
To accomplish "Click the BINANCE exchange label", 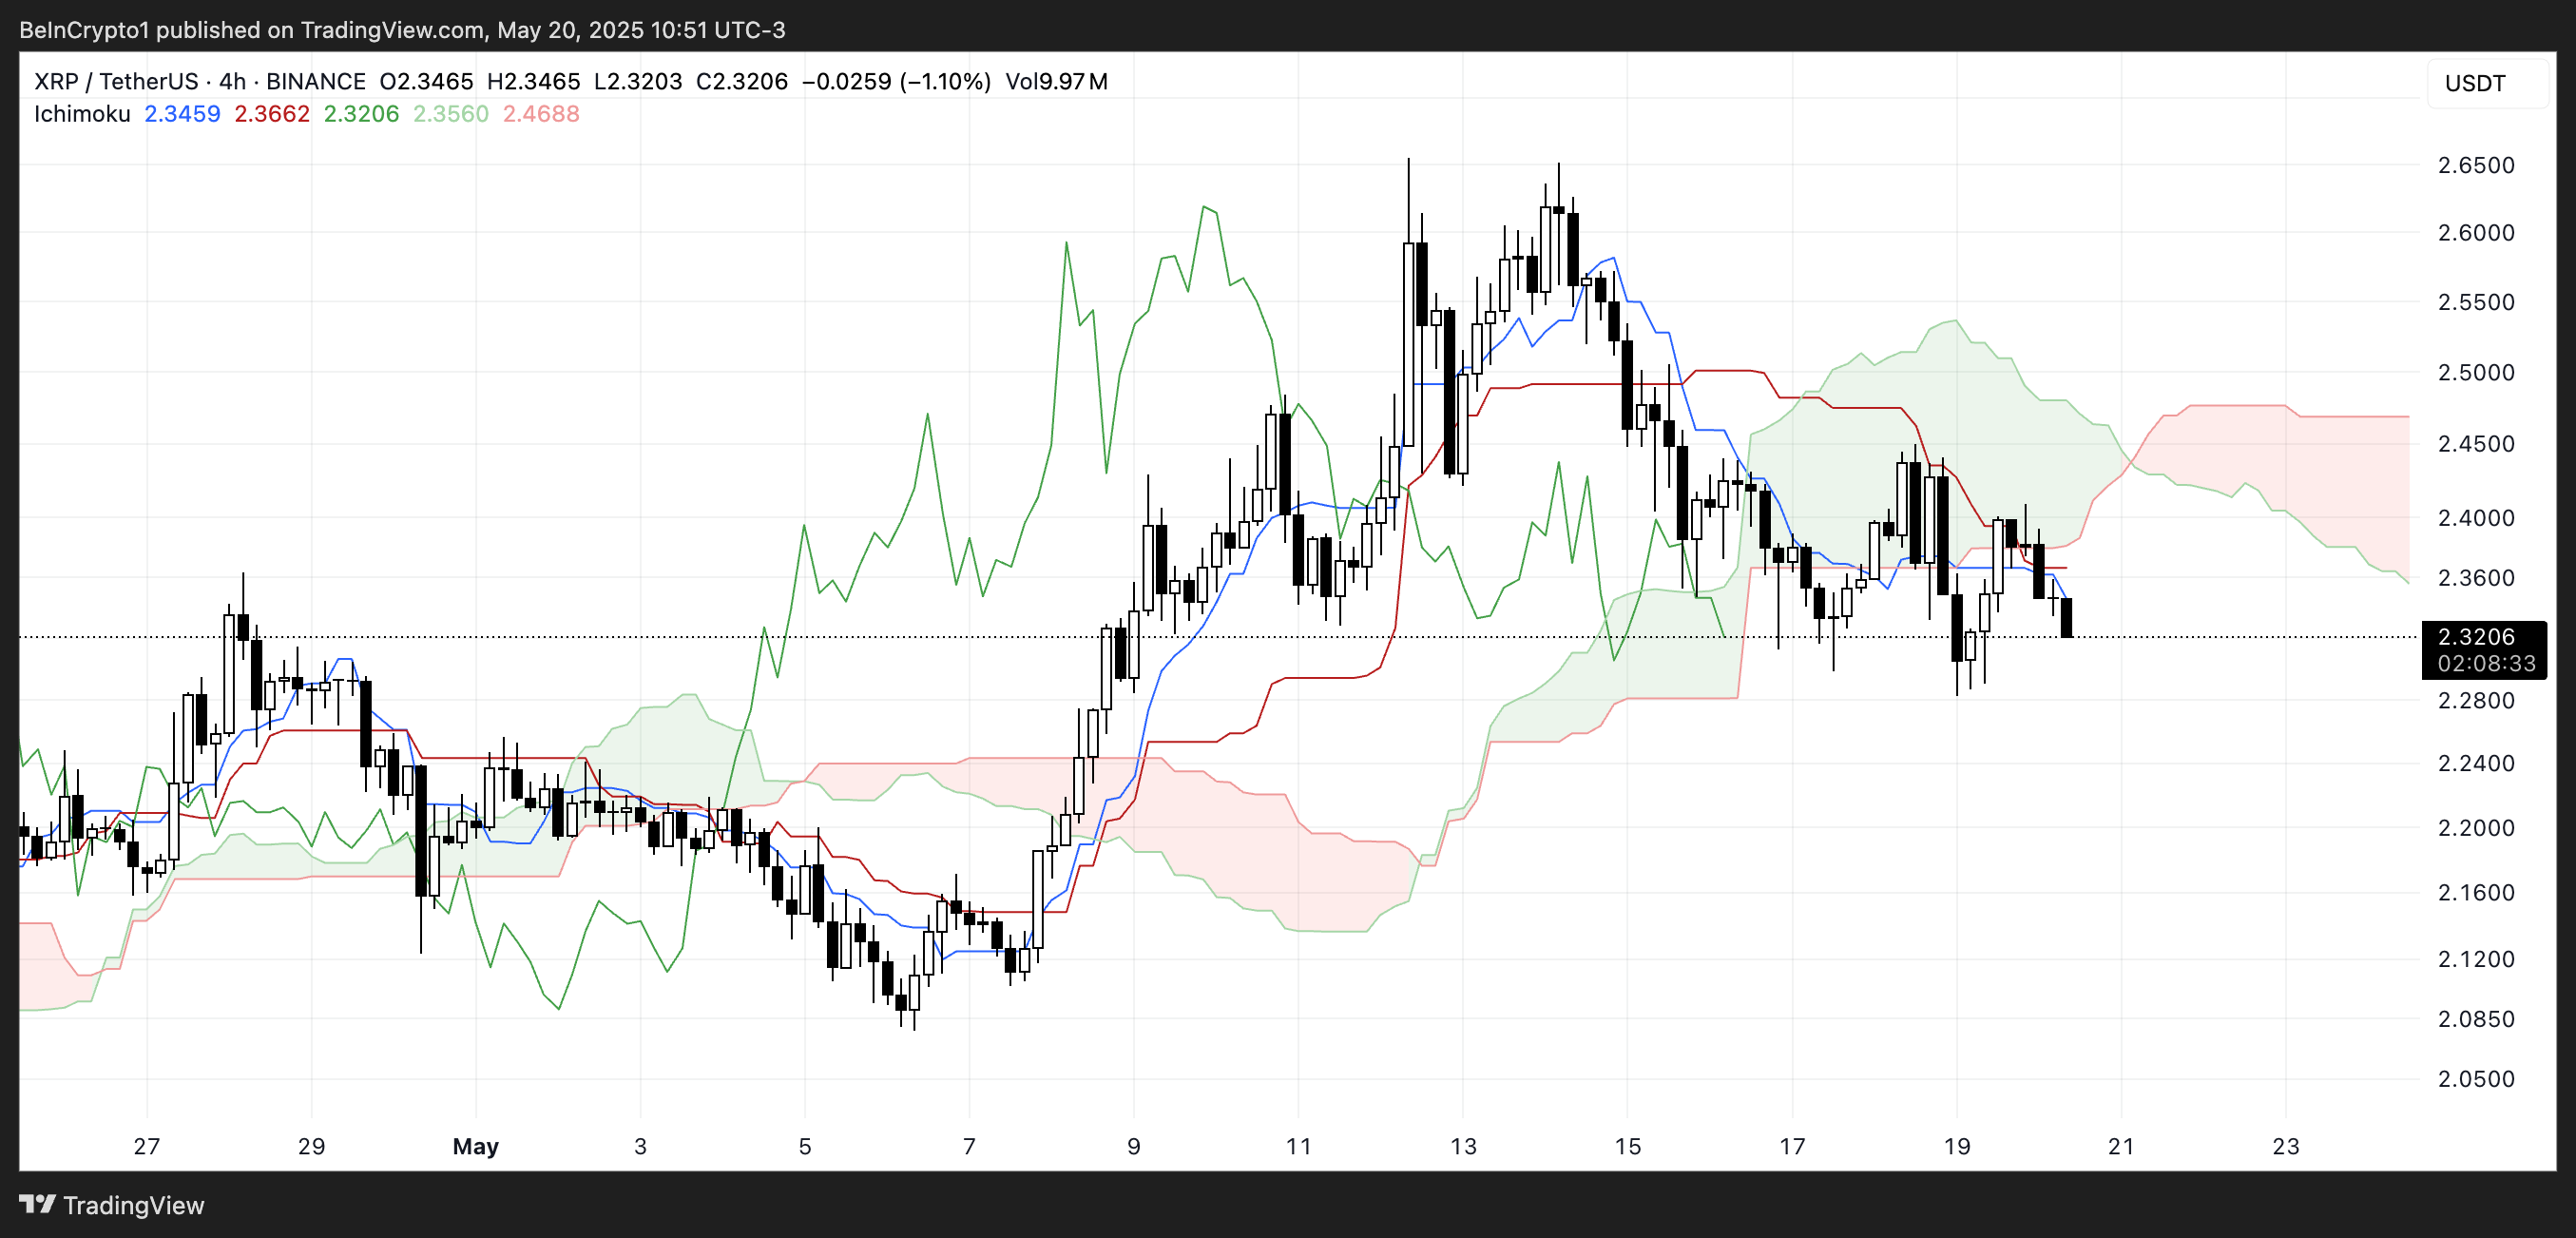I will click(x=315, y=82).
